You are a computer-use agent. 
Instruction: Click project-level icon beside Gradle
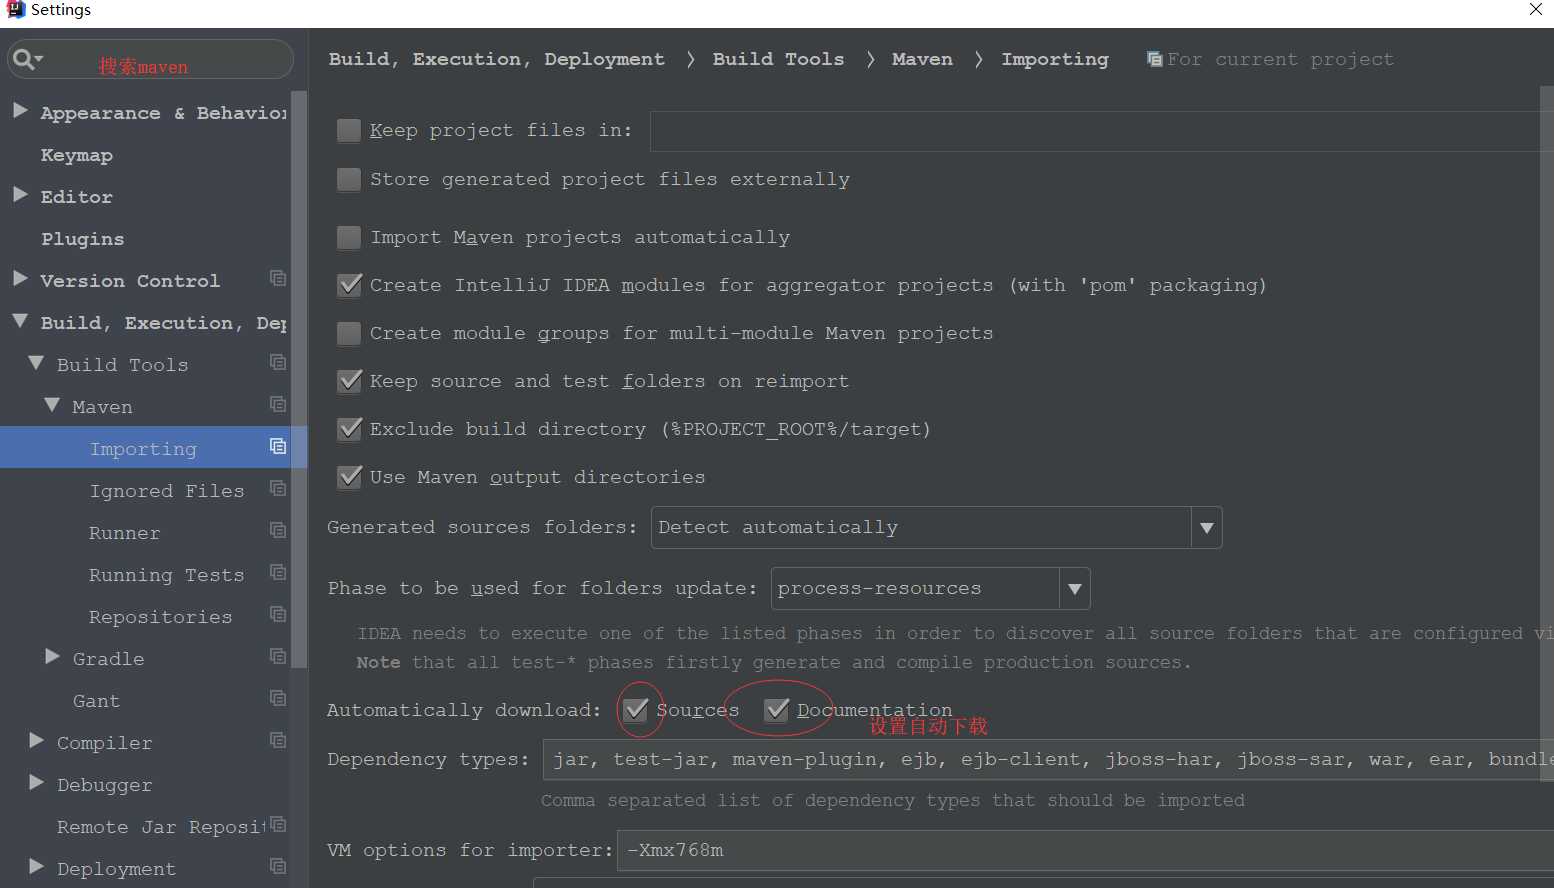coord(278,656)
